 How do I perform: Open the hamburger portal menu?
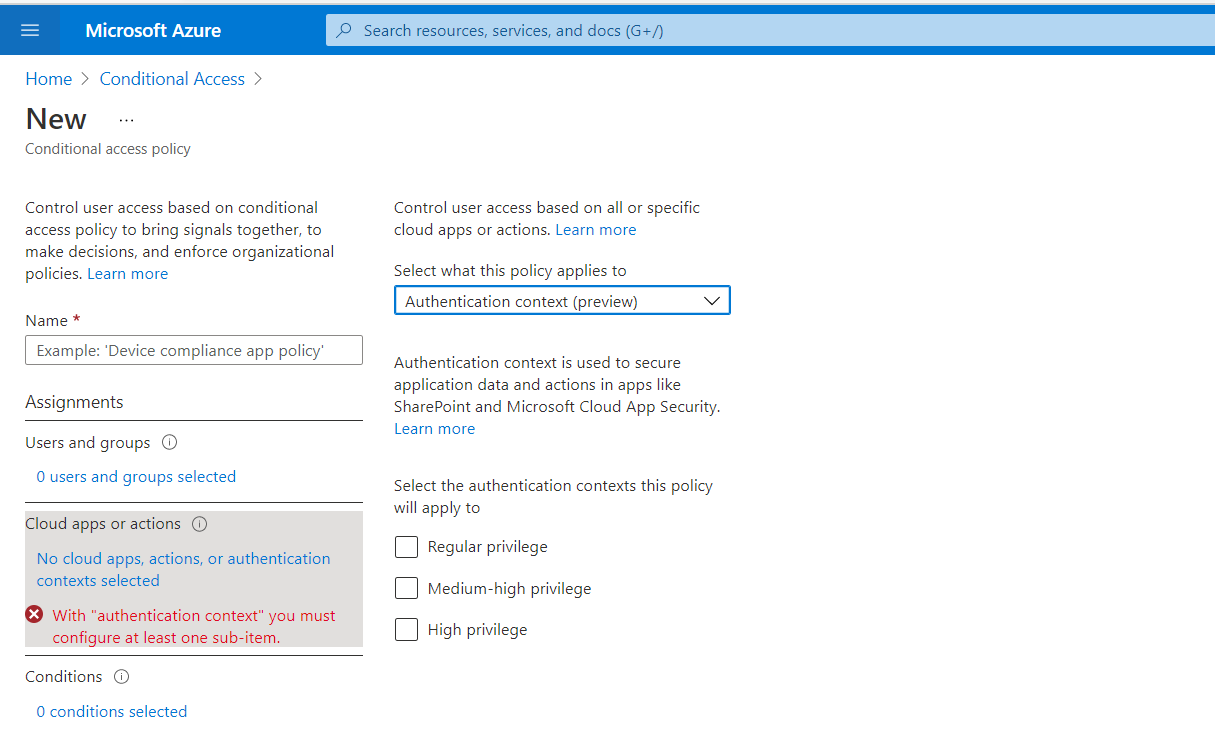pos(30,30)
